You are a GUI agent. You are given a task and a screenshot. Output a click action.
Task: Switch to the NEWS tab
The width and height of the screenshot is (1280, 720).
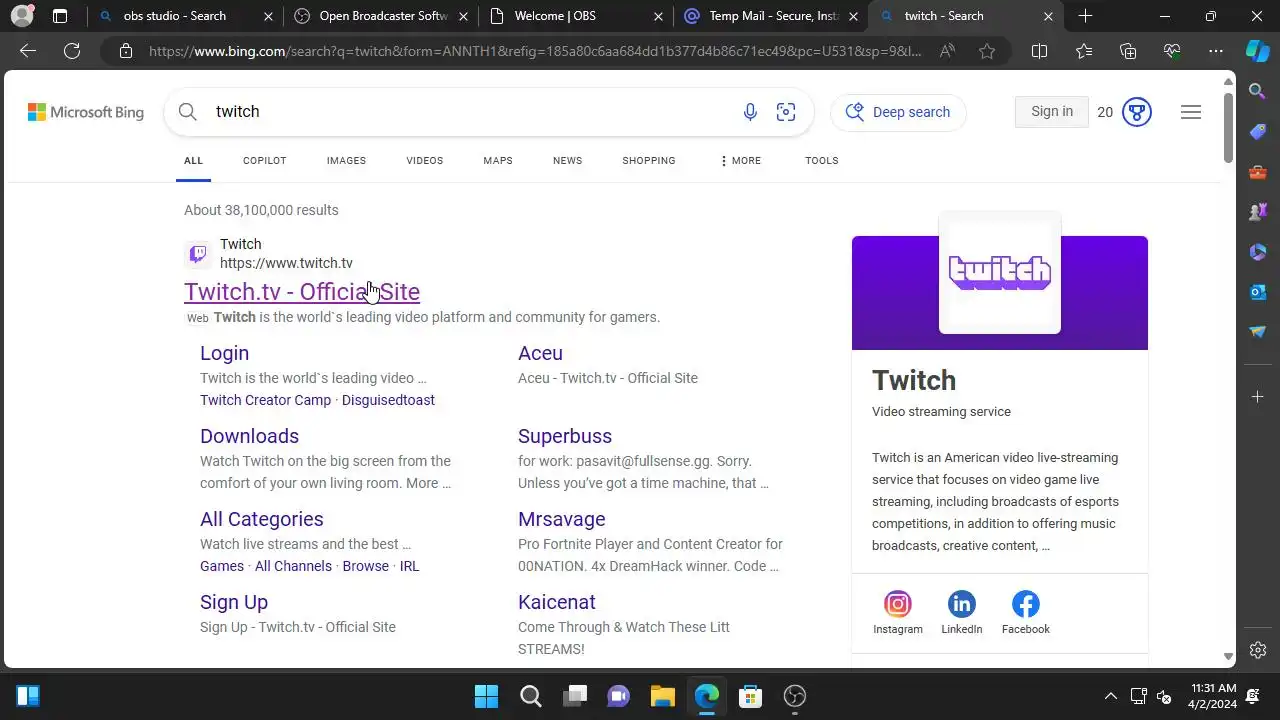click(567, 160)
